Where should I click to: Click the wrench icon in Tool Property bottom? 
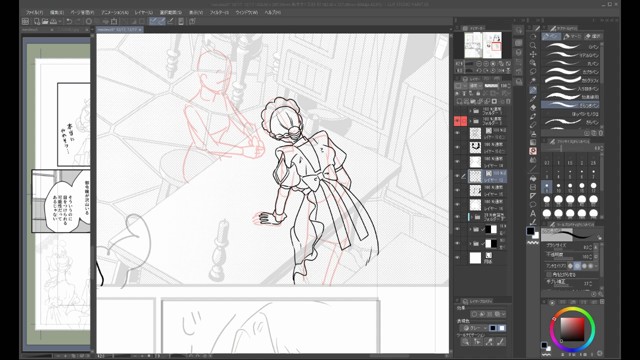[600, 293]
